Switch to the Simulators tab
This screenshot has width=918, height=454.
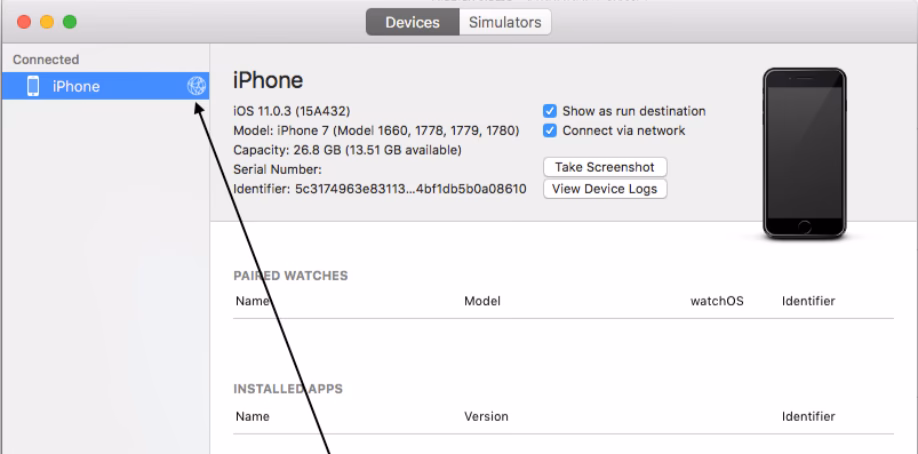pos(504,22)
